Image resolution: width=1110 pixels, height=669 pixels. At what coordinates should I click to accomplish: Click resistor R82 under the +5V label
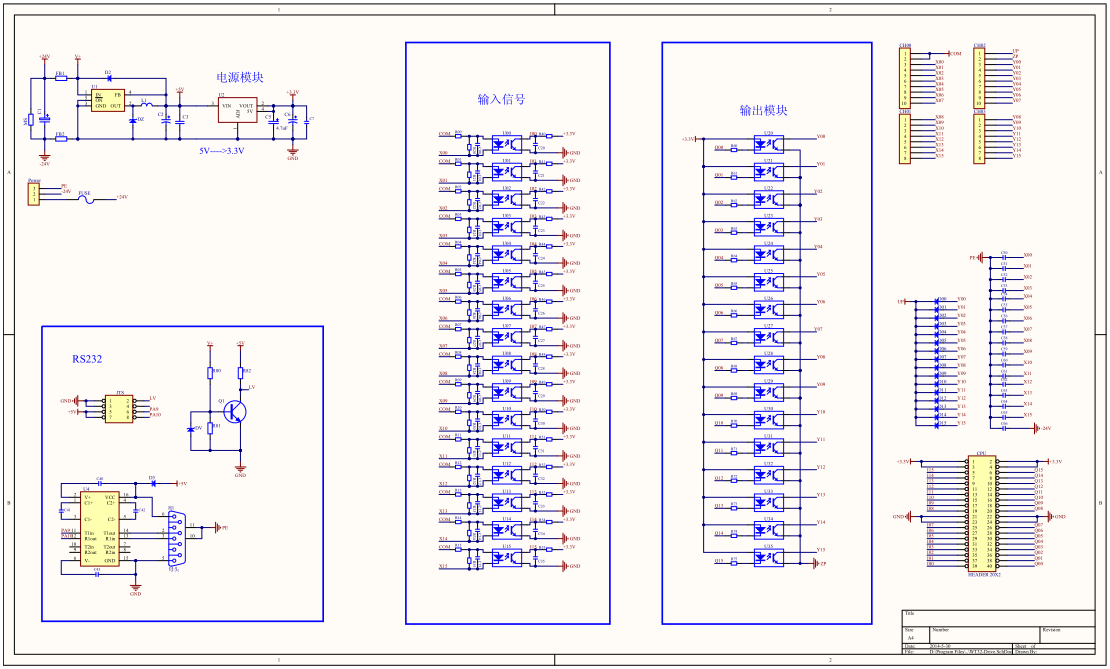(x=241, y=373)
